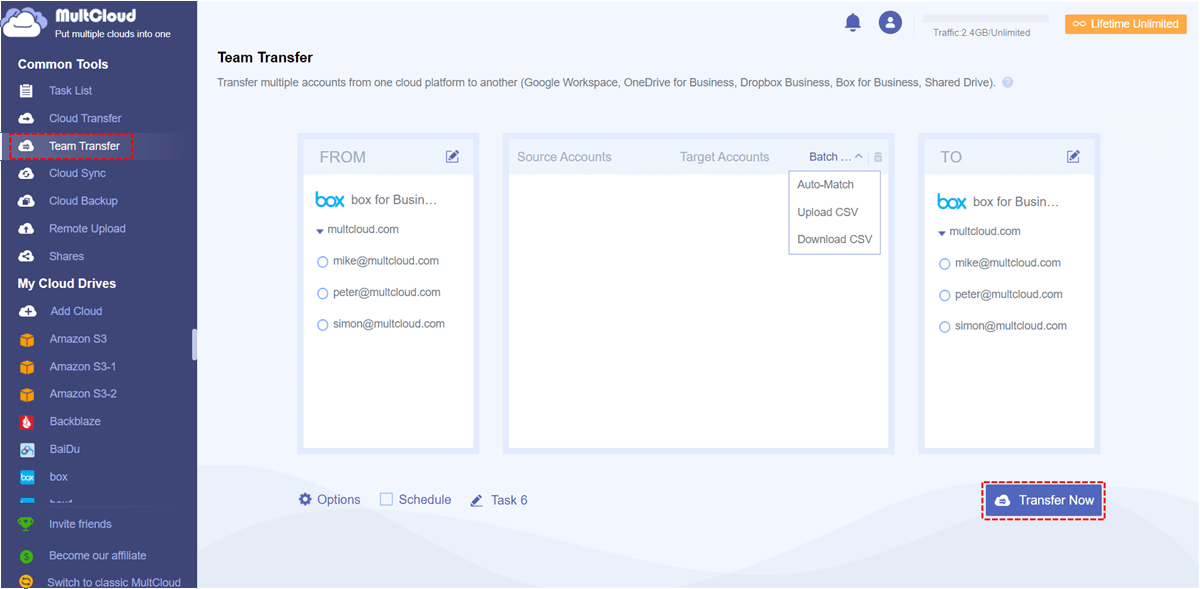Viewport: 1200px width, 589px height.
Task: Click the Task List sidebar icon
Action: click(27, 91)
